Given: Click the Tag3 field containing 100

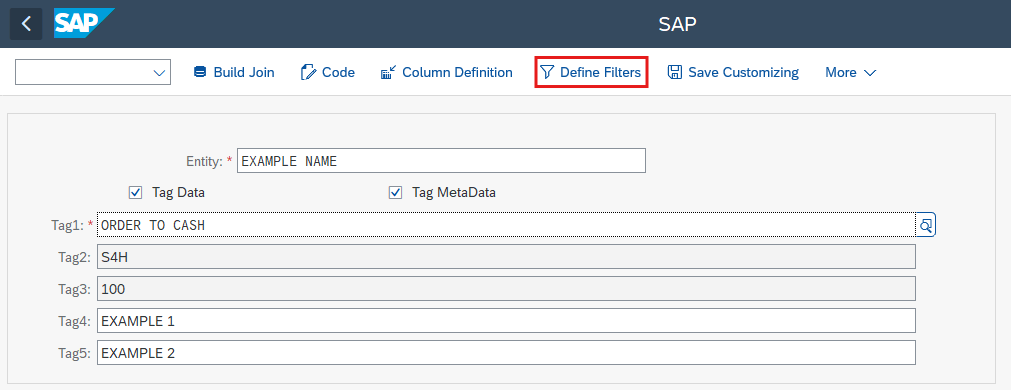Looking at the screenshot, I should click(506, 289).
